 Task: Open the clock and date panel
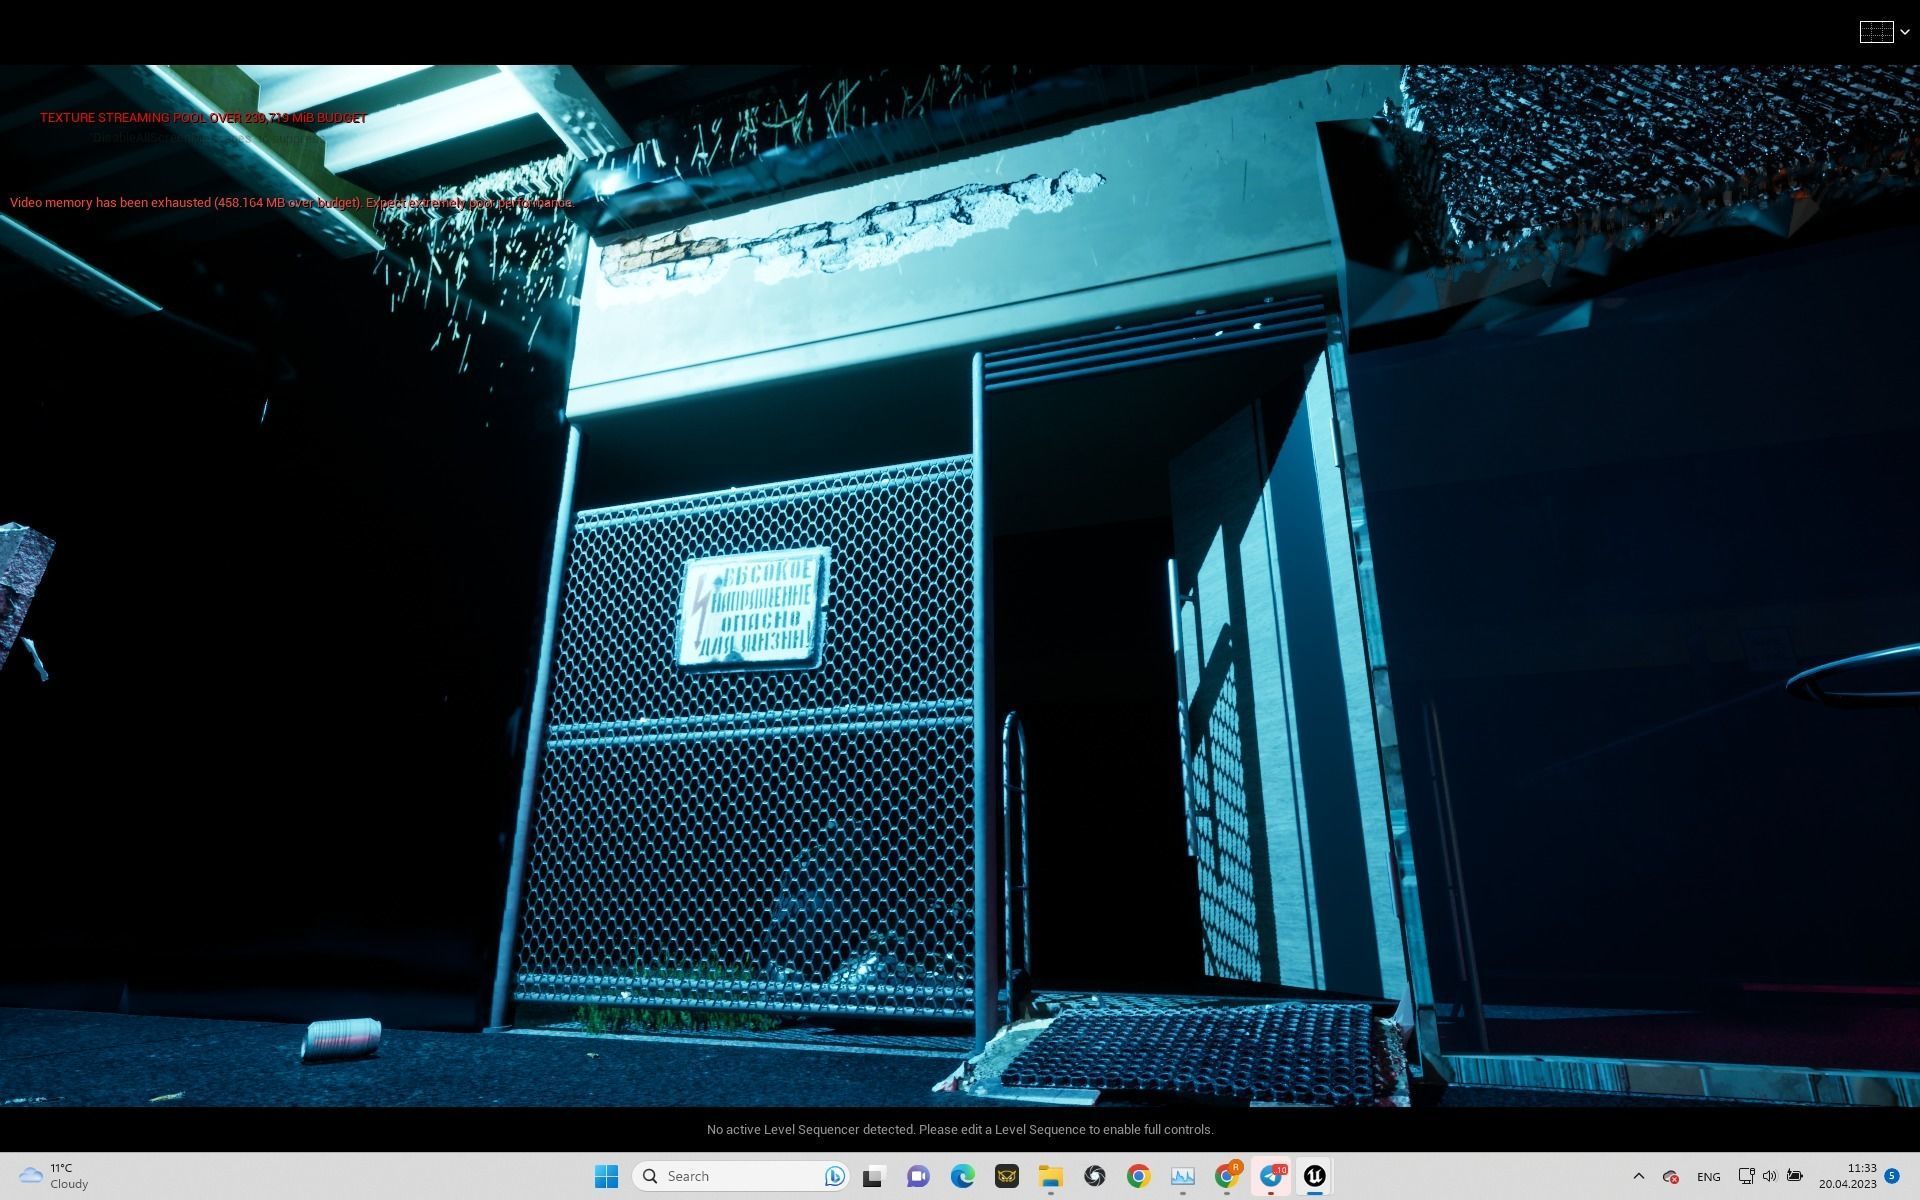pos(1847,1176)
